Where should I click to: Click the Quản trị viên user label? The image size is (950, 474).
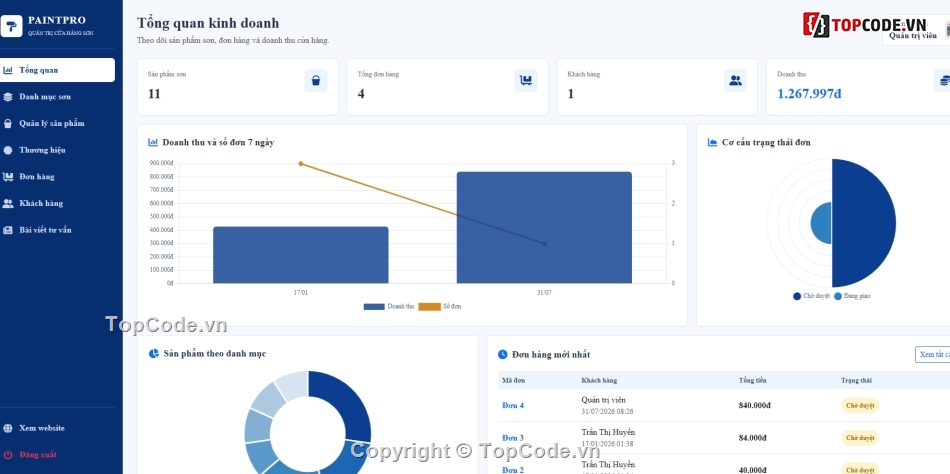coord(912,36)
